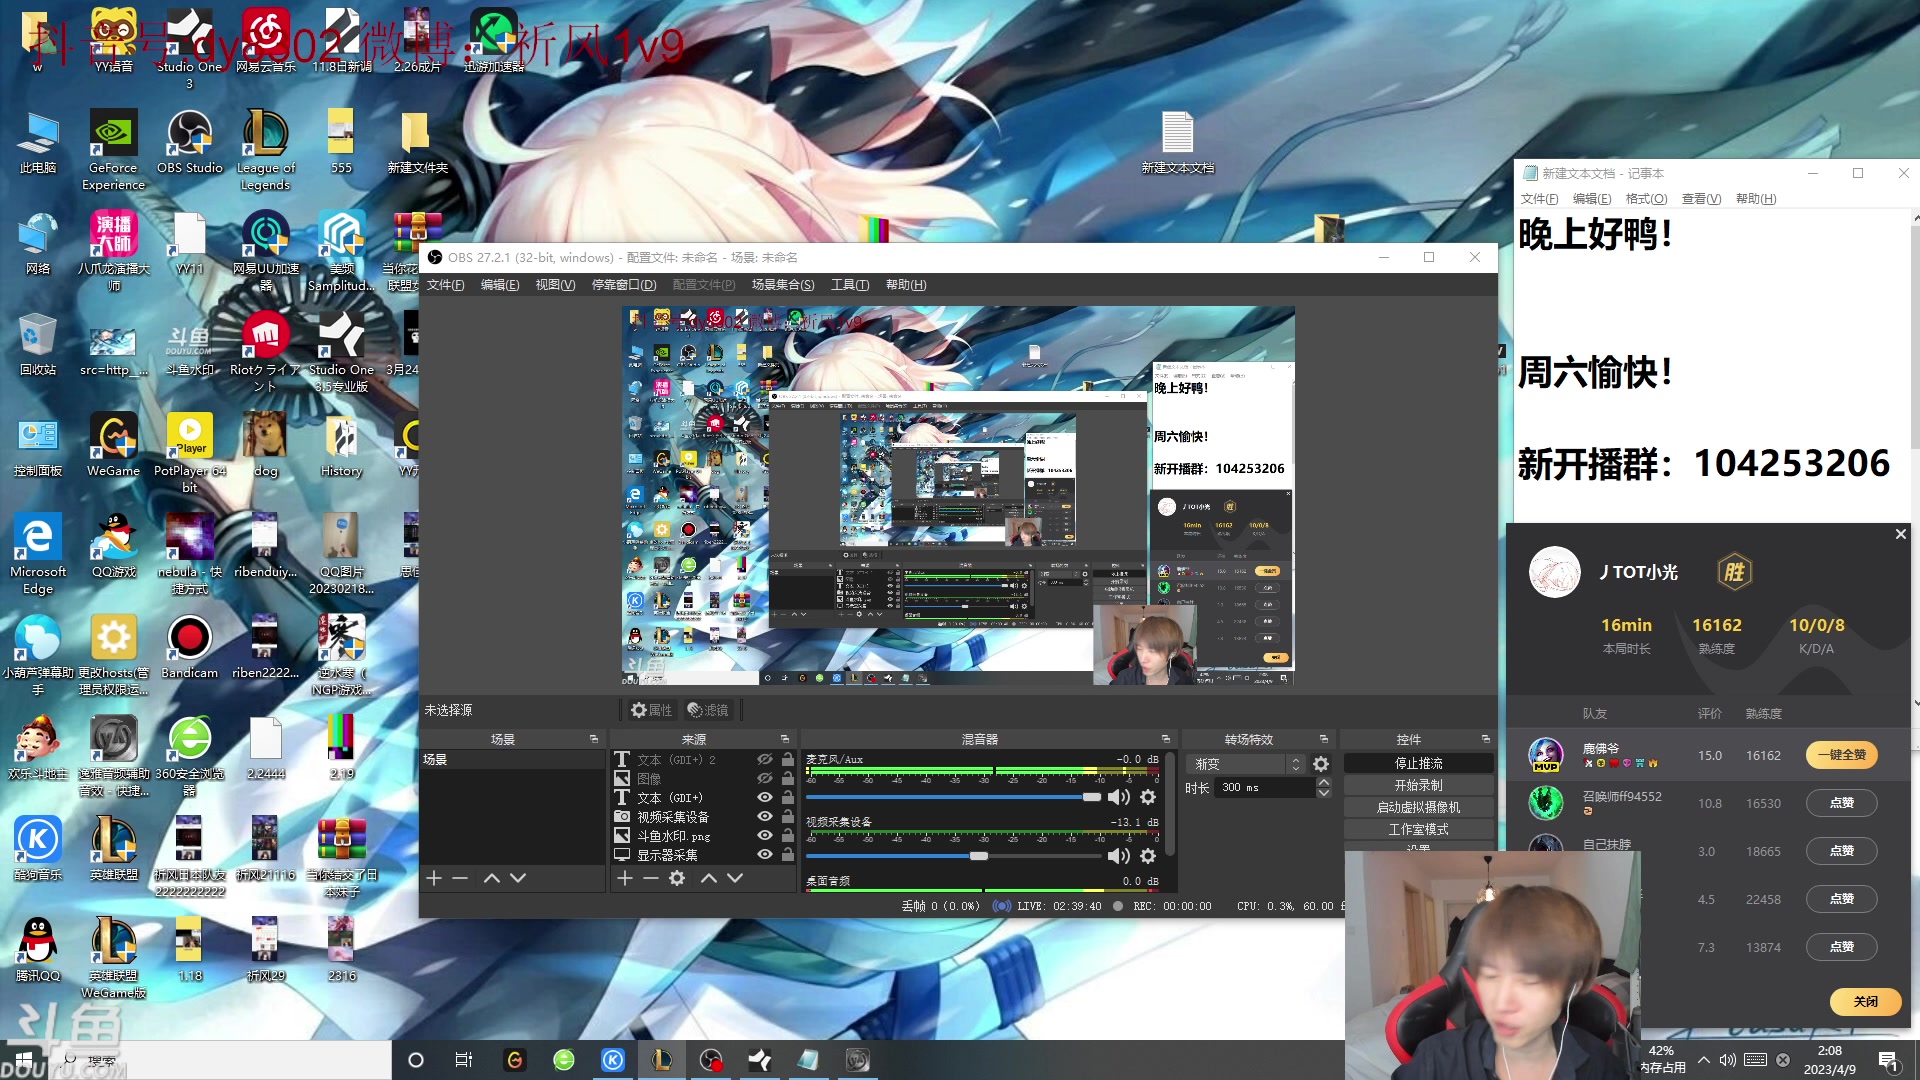
Task: Remove selected scene in OBS scenes panel
Action: click(x=460, y=878)
